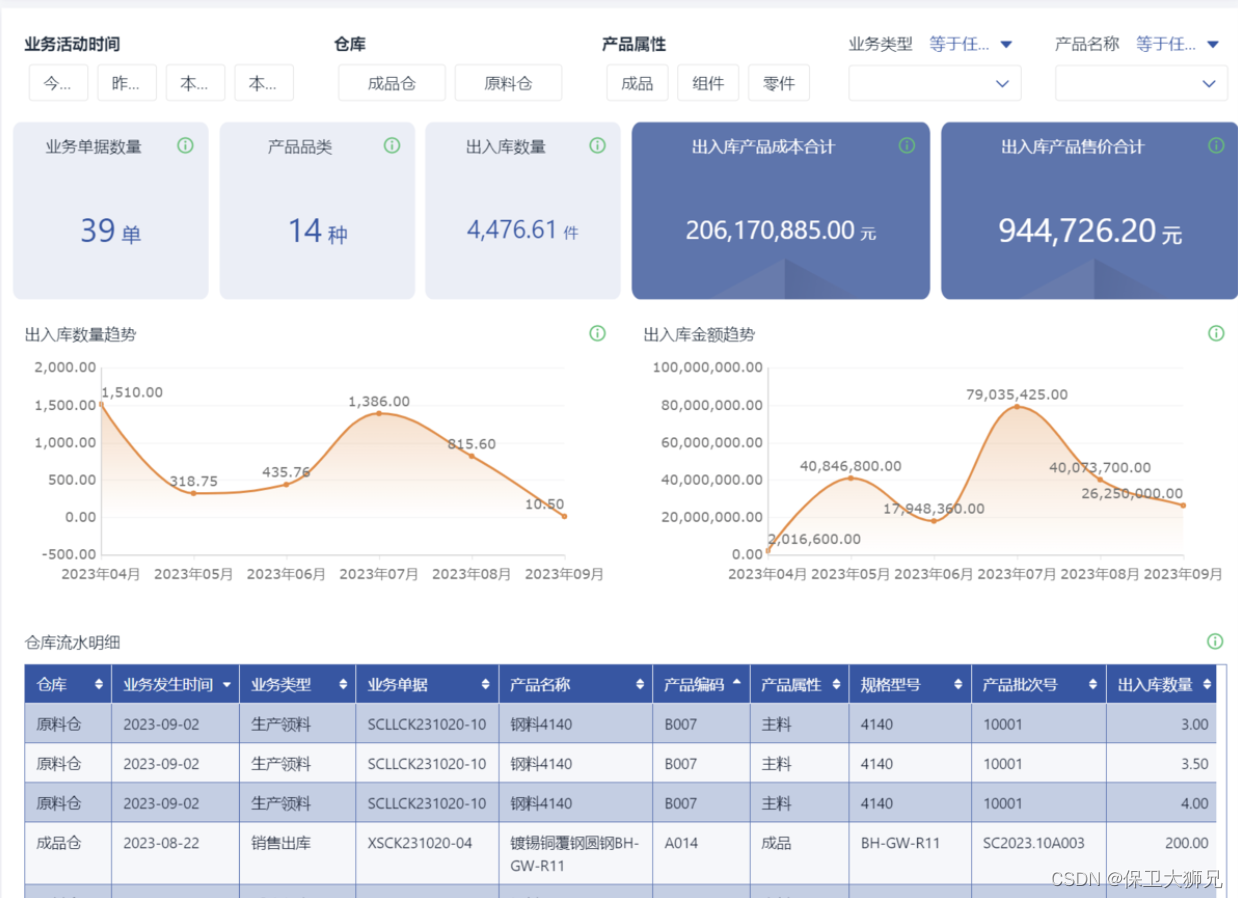Click sort icon in 业务类型 column header
Viewport: 1238px width, 898px height.
pos(343,685)
